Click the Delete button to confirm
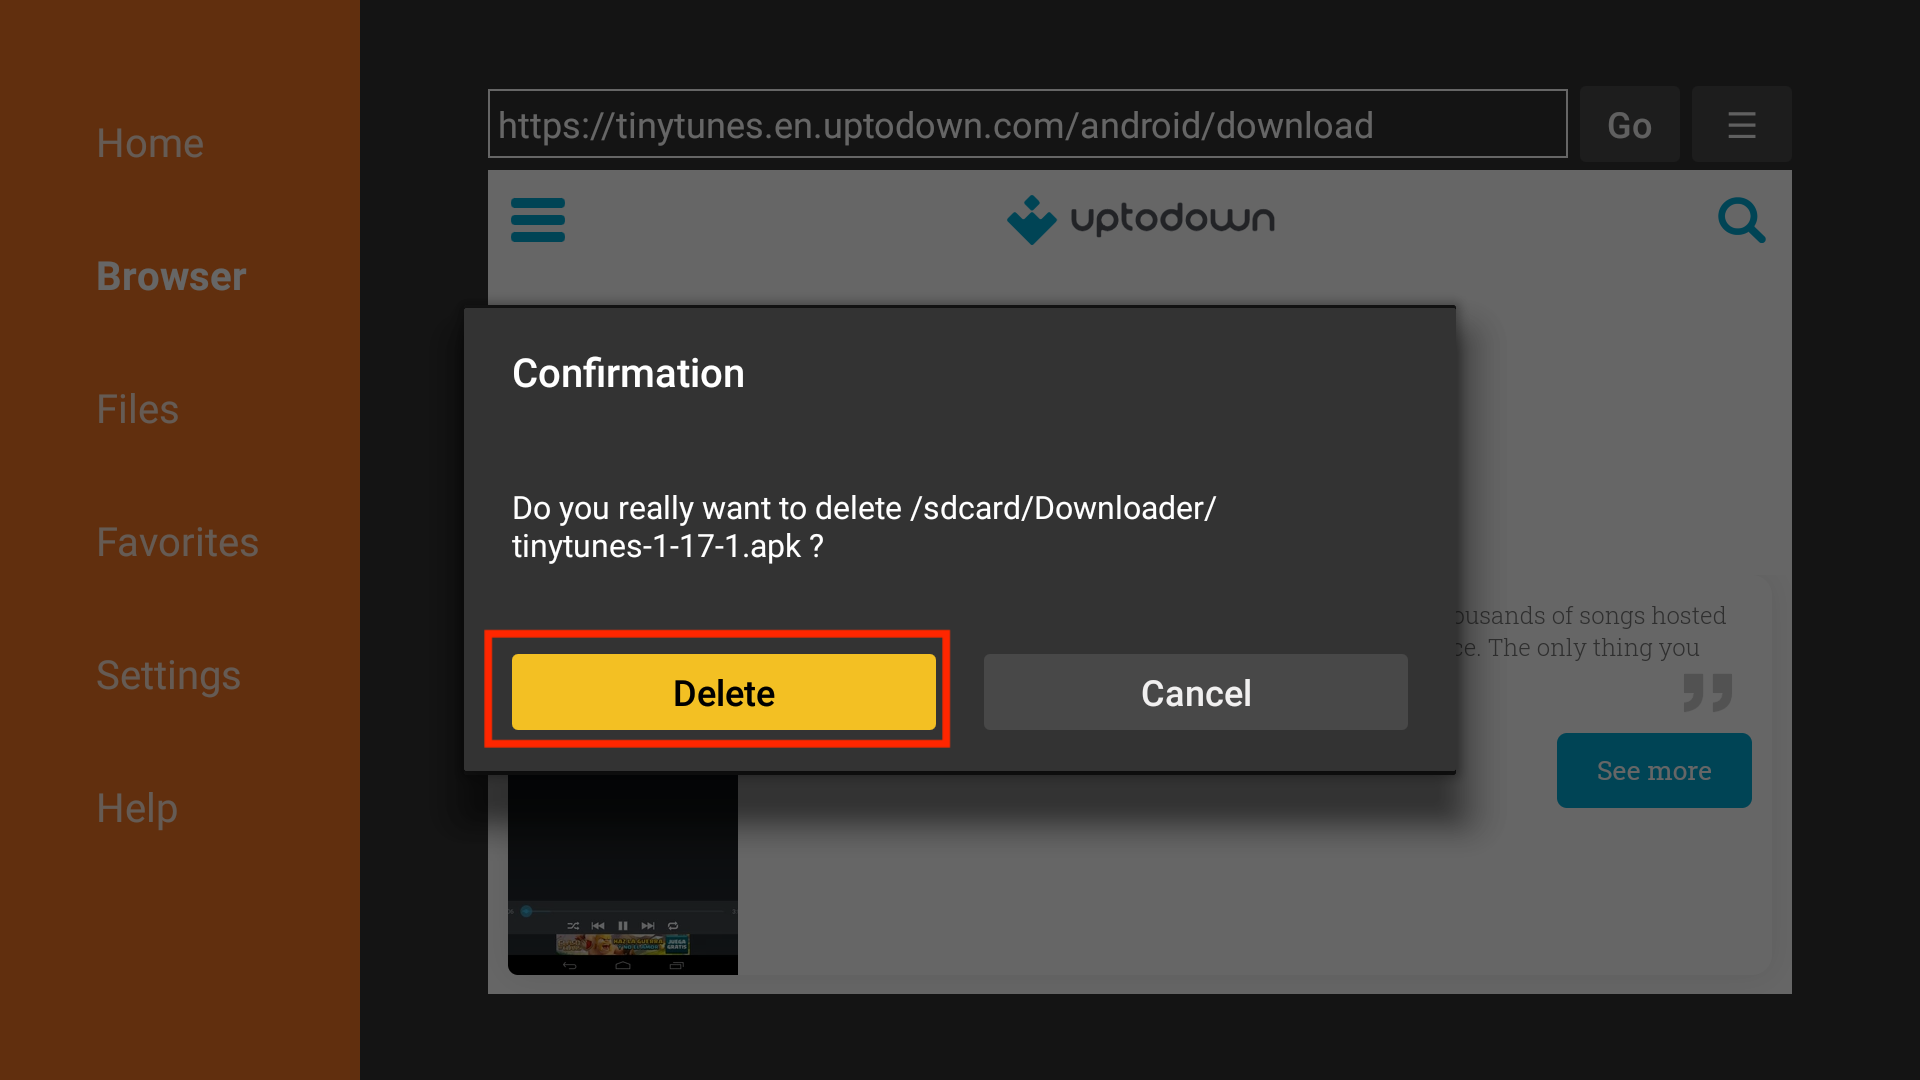 click(x=723, y=692)
